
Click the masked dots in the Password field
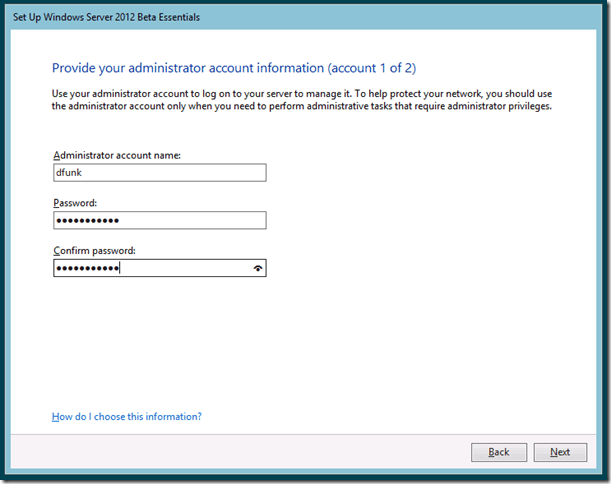tap(87, 220)
